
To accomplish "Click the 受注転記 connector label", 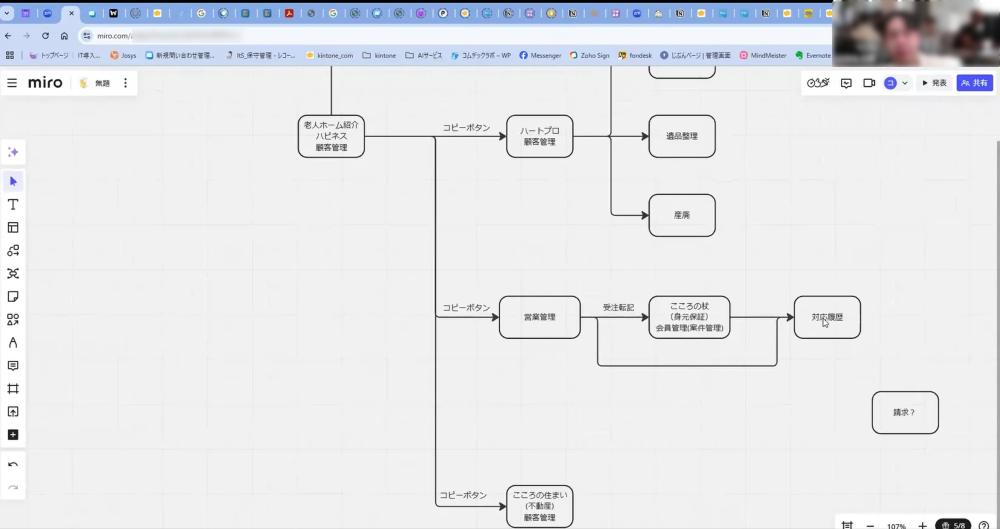I will pyautogui.click(x=618, y=308).
